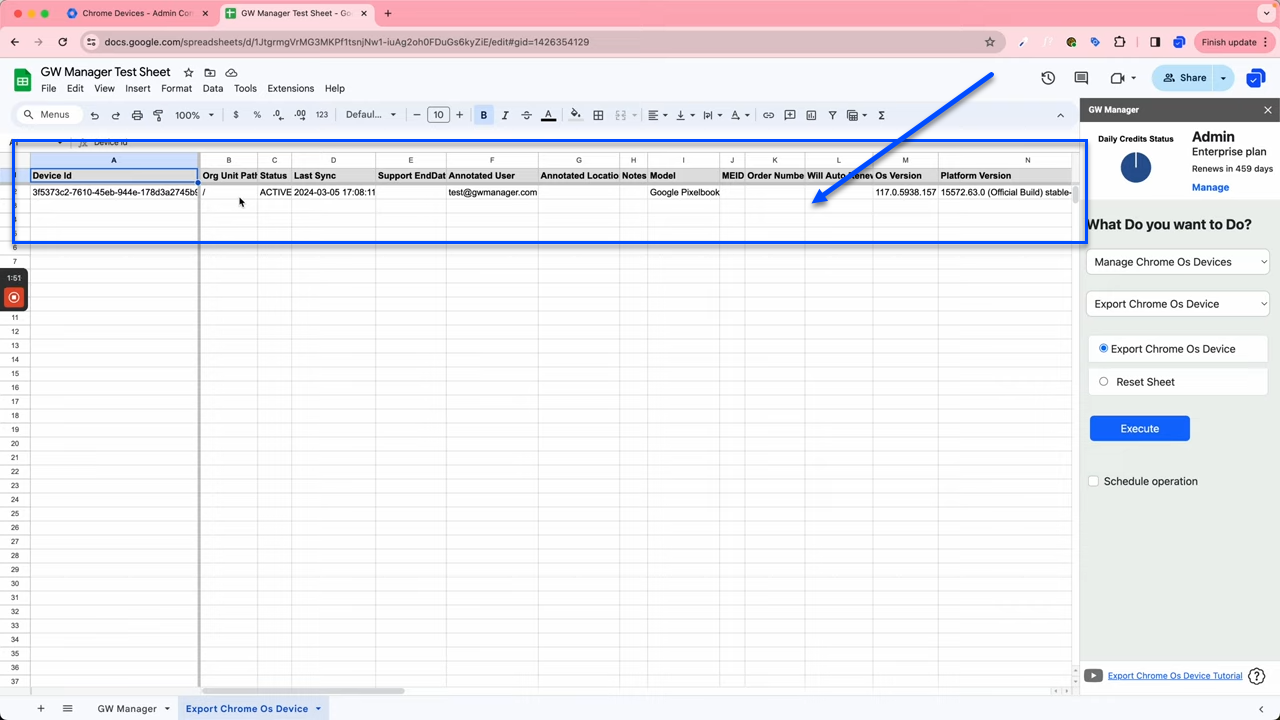The height and width of the screenshot is (720, 1280).
Task: Check the cloud document status icon
Action: tap(232, 73)
